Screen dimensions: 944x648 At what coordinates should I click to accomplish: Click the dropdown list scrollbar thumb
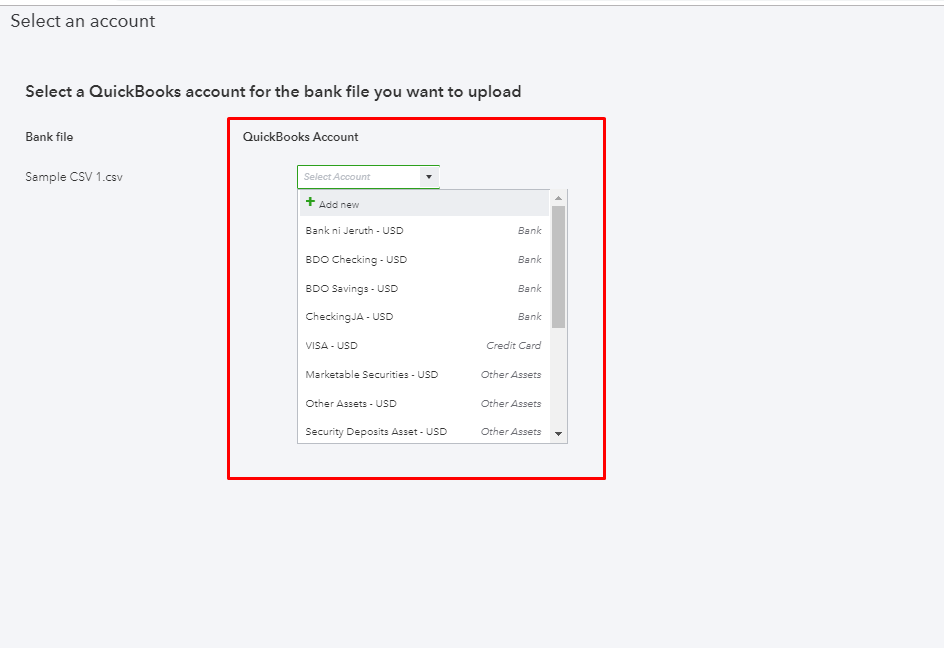click(558, 267)
